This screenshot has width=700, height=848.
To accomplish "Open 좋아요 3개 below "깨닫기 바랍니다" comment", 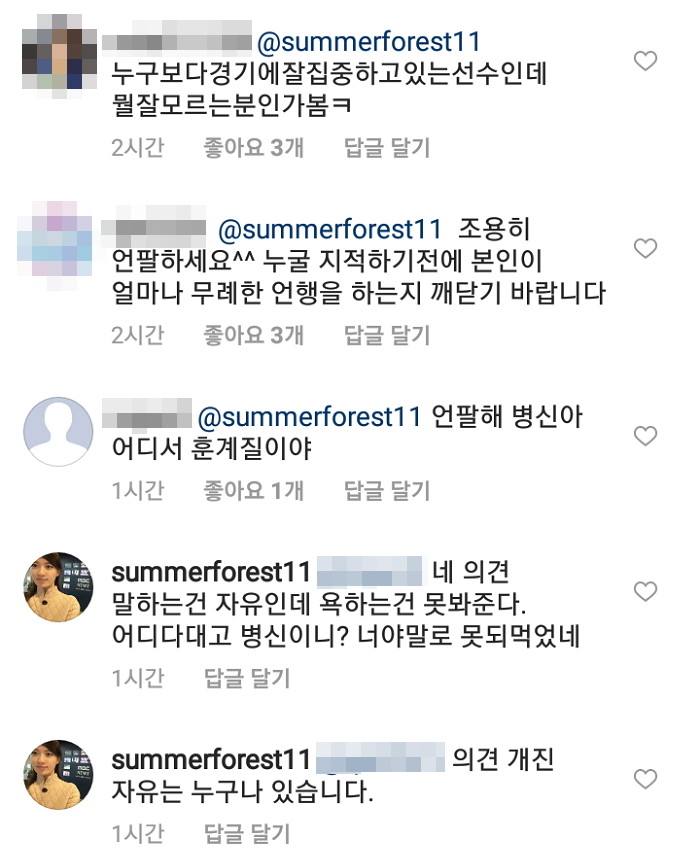I will (x=253, y=335).
